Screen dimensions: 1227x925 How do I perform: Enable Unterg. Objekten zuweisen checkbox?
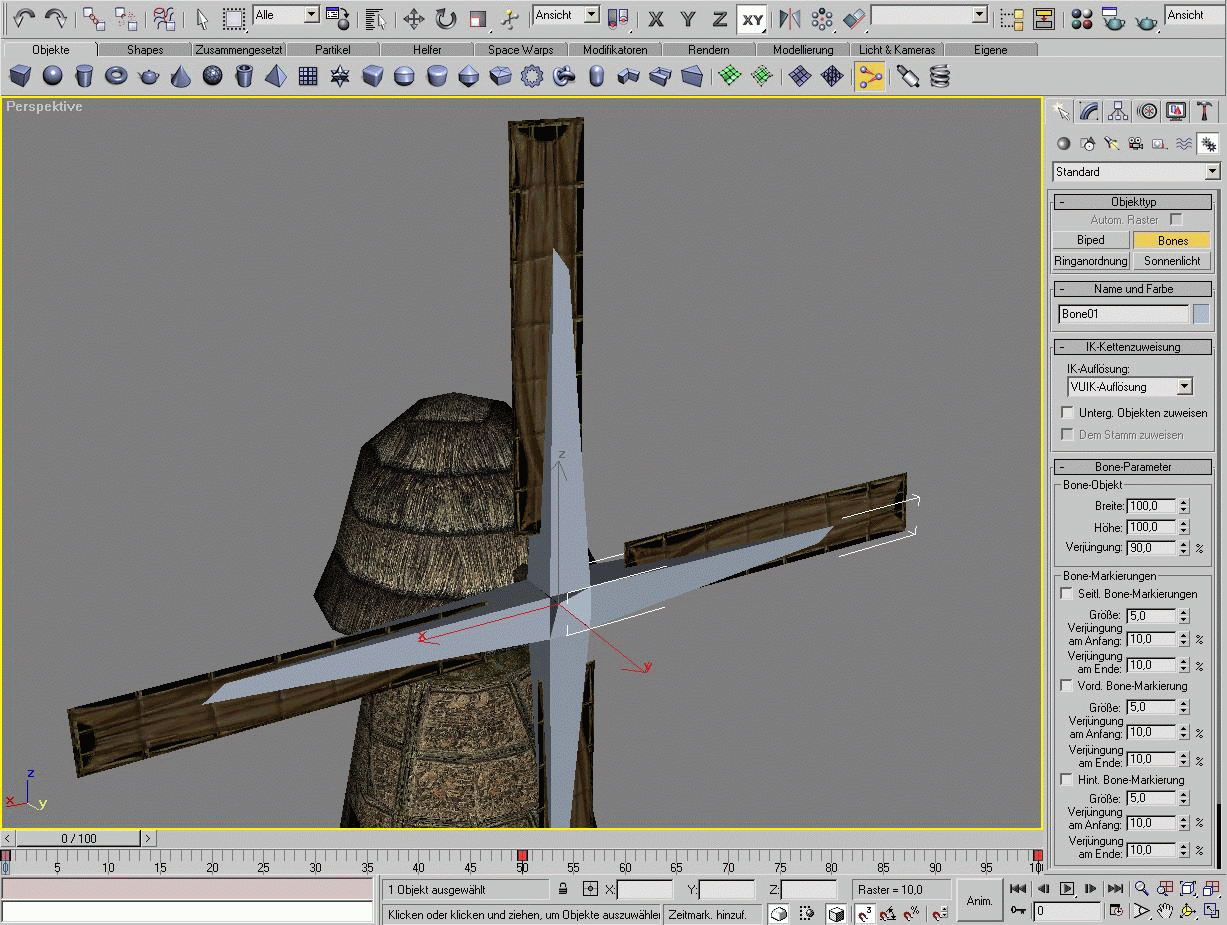[1067, 413]
